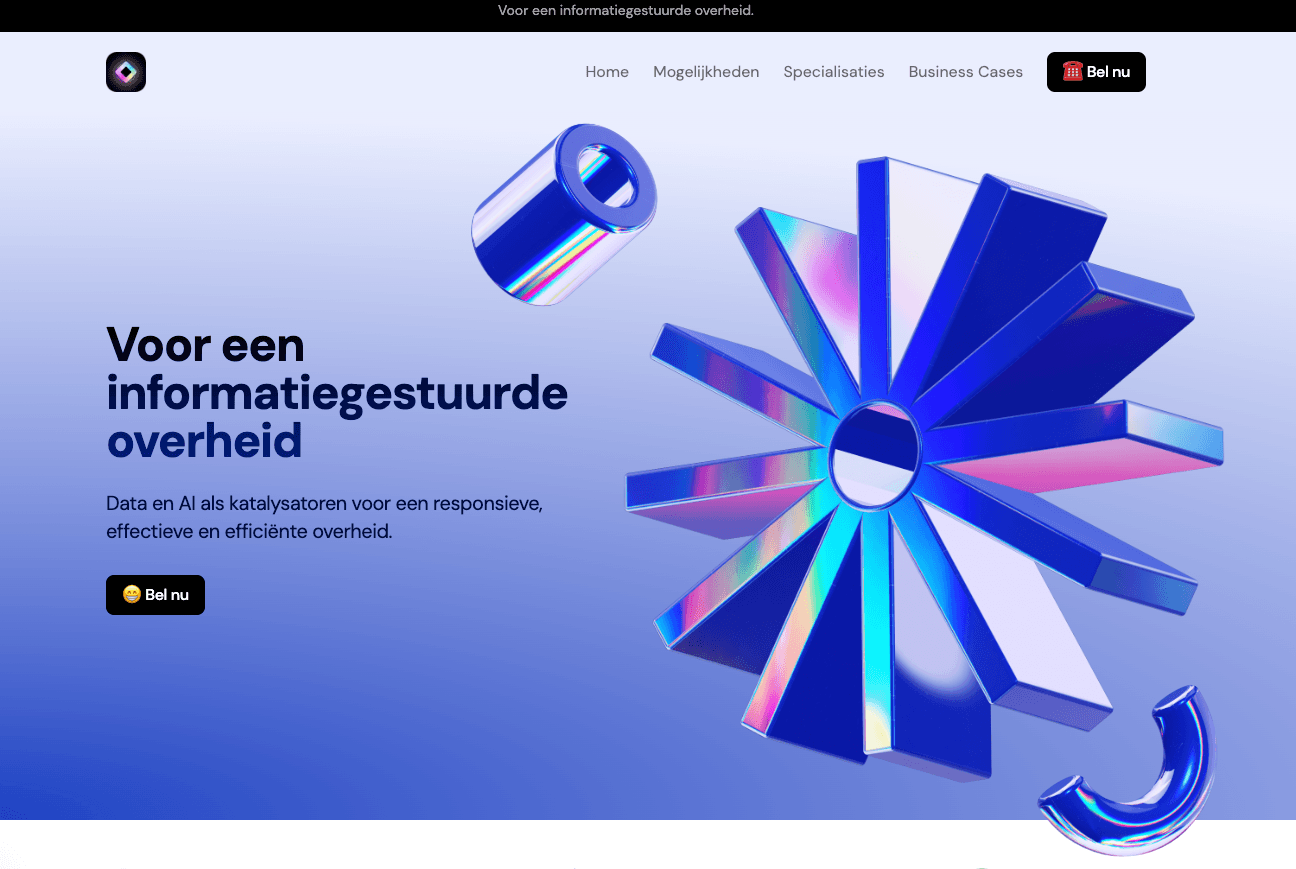Go to the Home page
Viewport: 1296px width, 869px height.
tap(607, 72)
